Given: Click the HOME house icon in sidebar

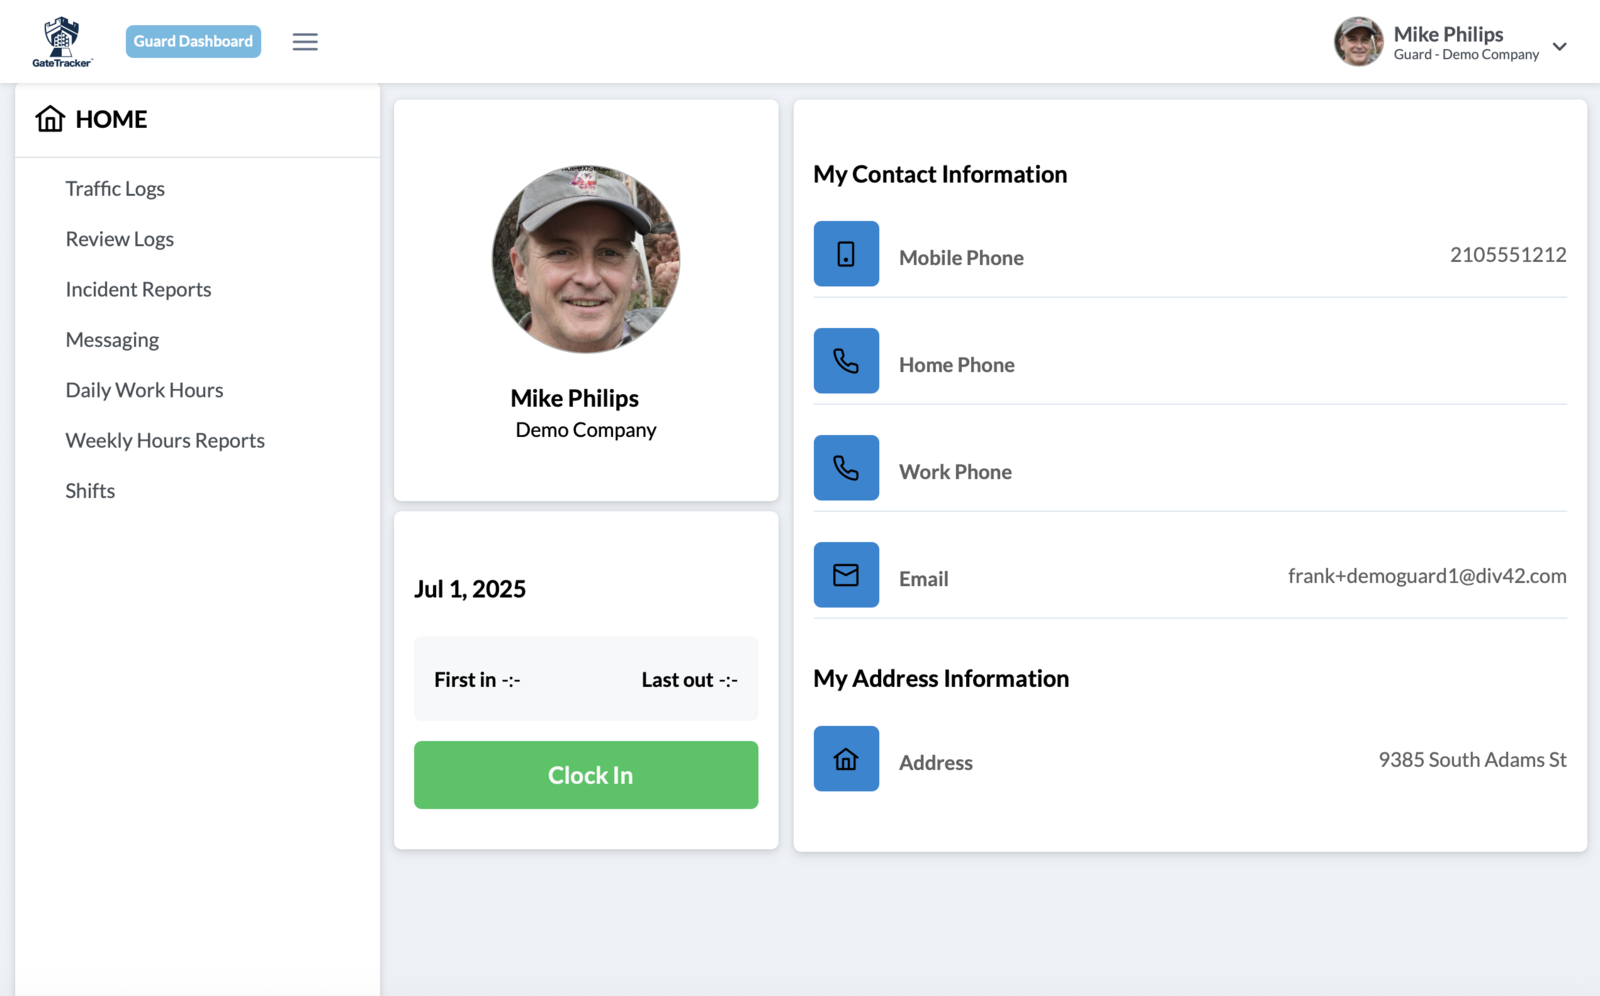Looking at the screenshot, I should point(50,119).
